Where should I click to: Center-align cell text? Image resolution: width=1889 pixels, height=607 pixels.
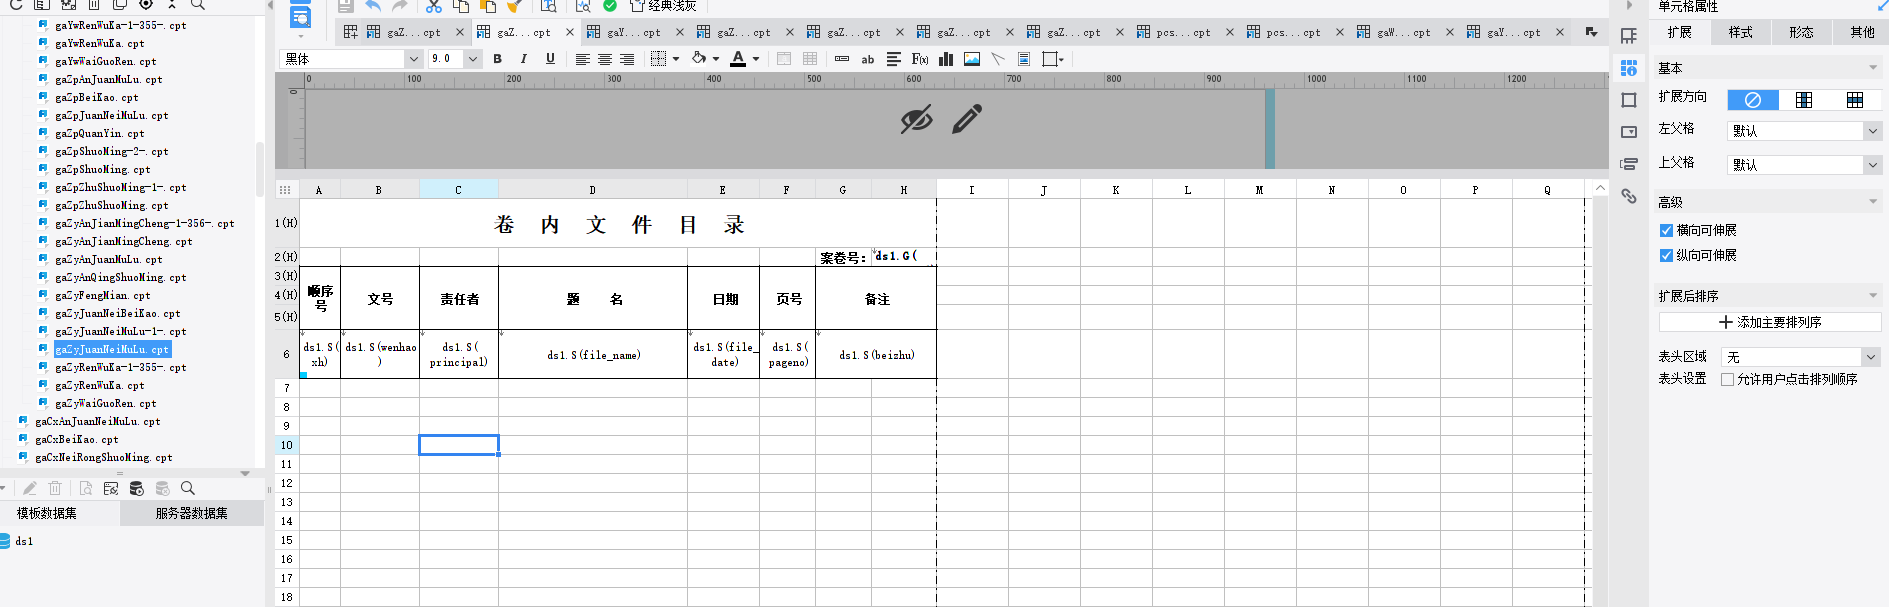(605, 59)
